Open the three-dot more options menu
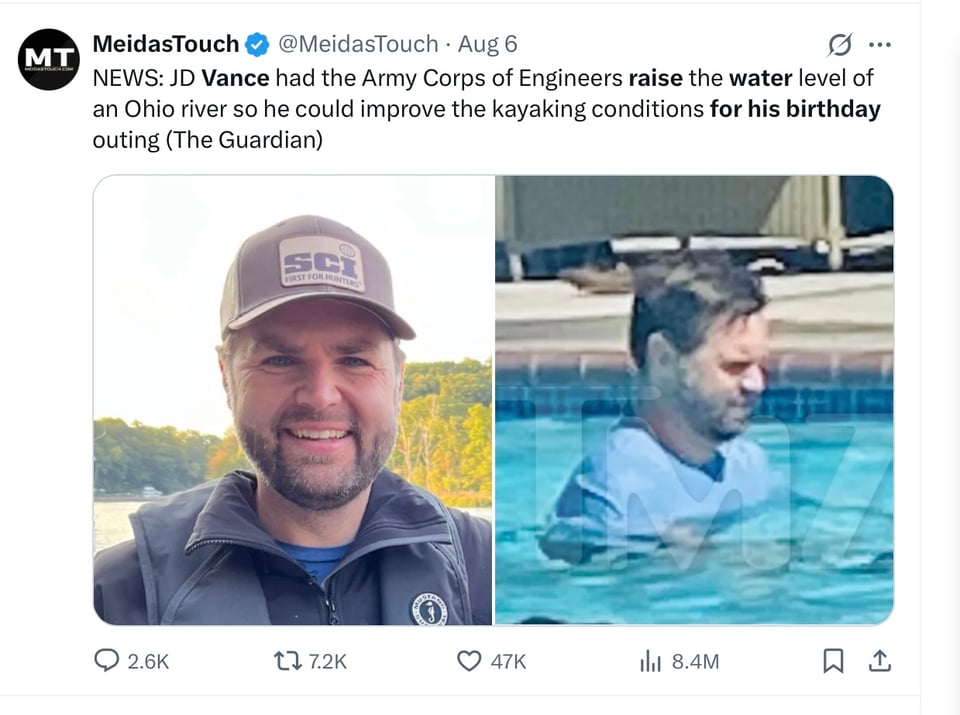Screen dimensions: 960x715 (x=881, y=44)
